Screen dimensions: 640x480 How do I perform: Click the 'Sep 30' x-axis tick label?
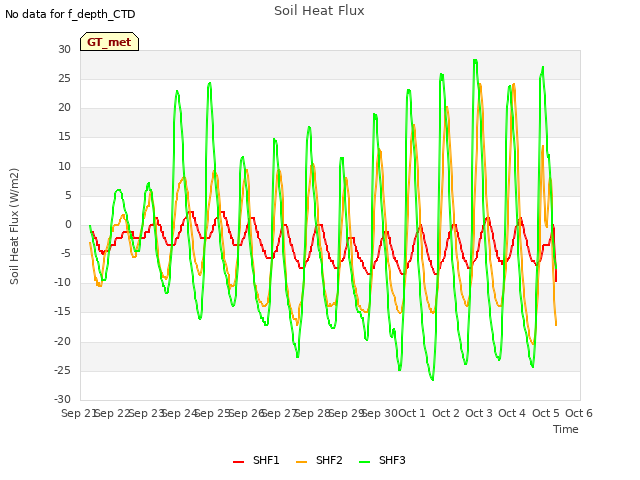pos(380,413)
